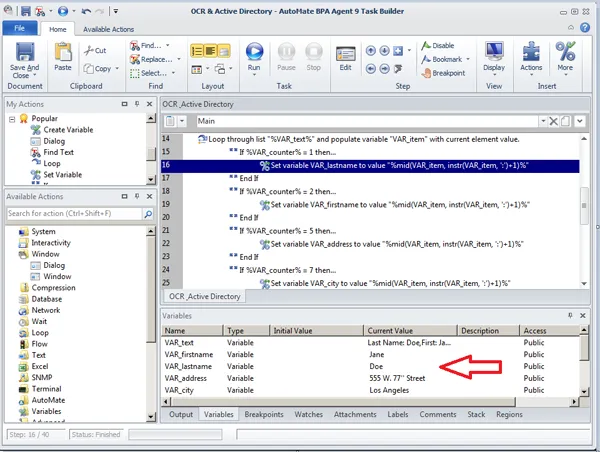This screenshot has width=600, height=452.
Task: Open the Breakpoints tab at bottom
Action: tap(264, 414)
